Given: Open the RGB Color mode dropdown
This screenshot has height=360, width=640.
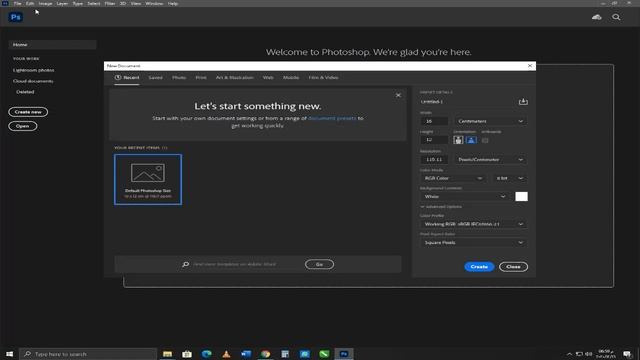Looking at the screenshot, I should [x=453, y=178].
